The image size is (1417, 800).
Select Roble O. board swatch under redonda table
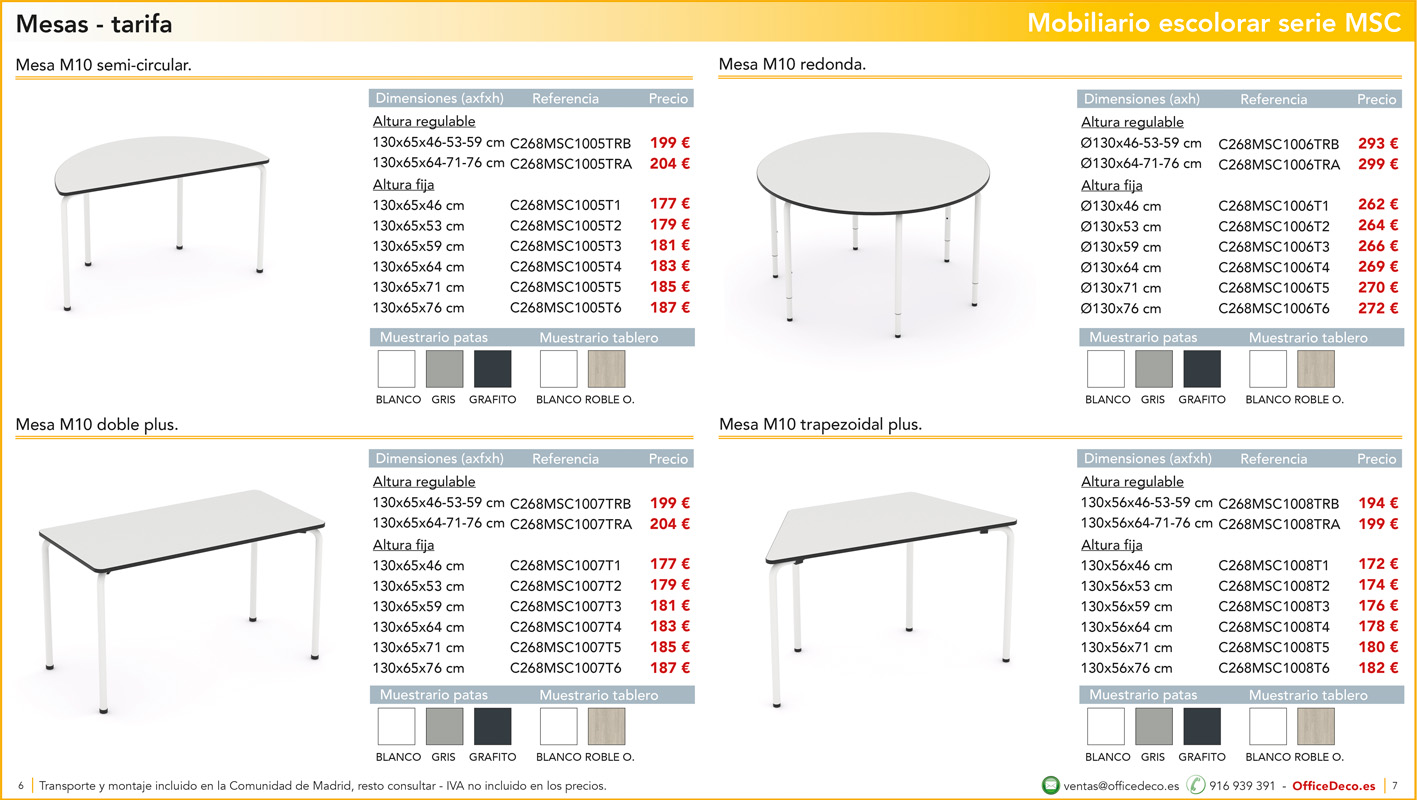1315,369
